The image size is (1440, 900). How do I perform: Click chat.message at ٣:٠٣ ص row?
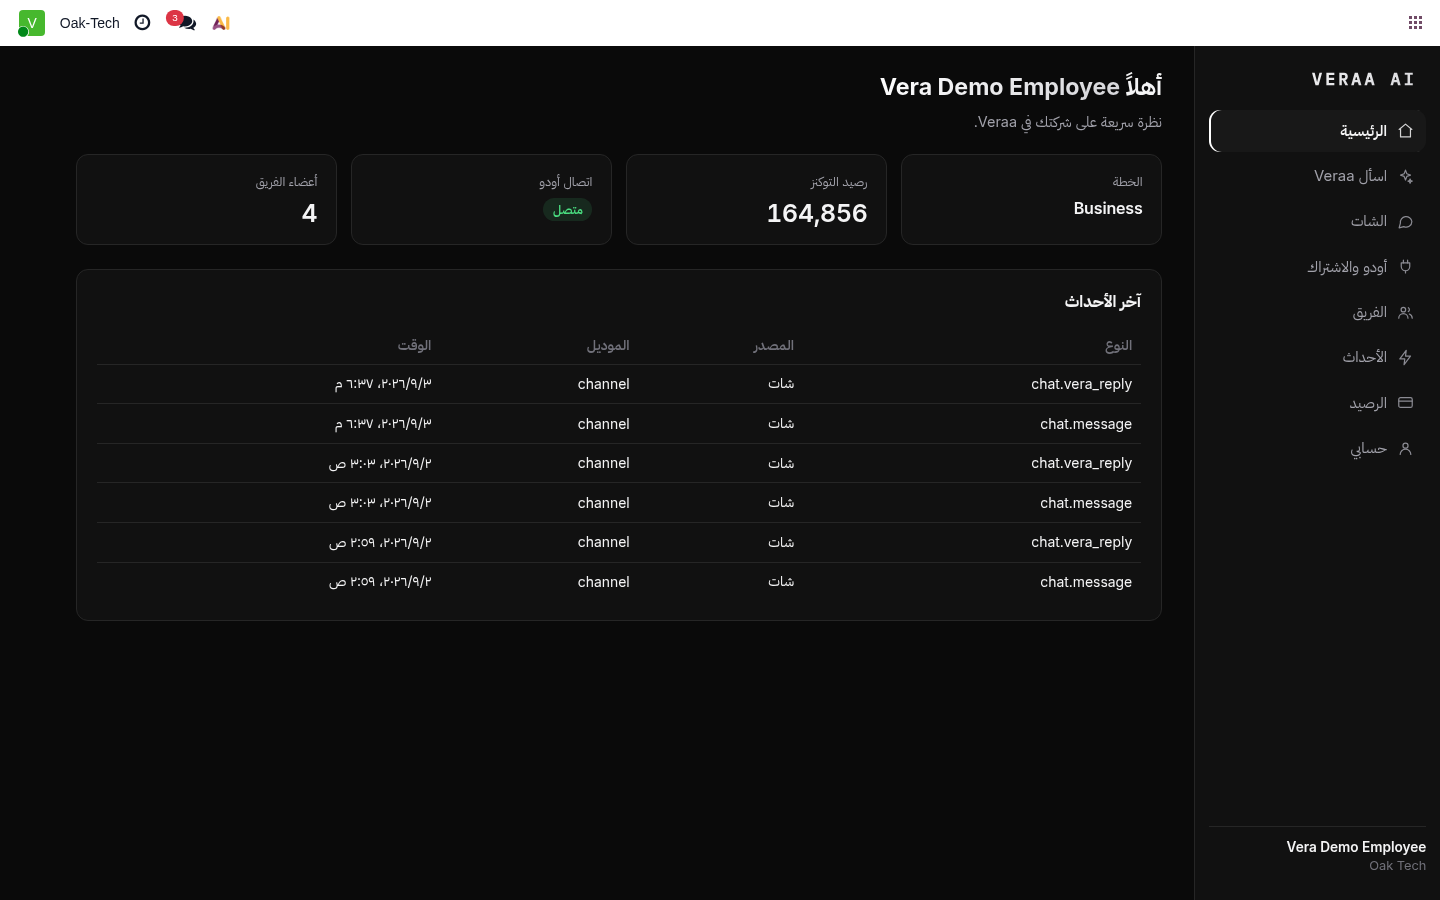1085,503
